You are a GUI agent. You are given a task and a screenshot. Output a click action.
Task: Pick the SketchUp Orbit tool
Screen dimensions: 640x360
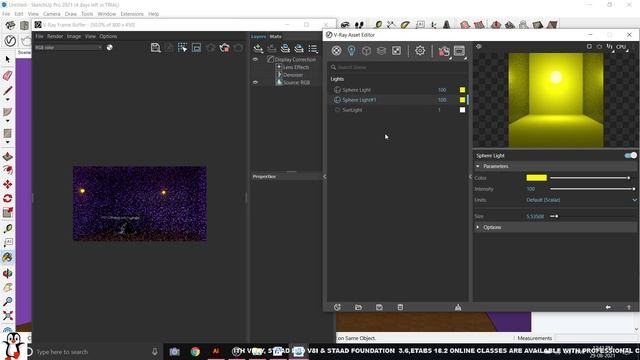[x=7, y=273]
